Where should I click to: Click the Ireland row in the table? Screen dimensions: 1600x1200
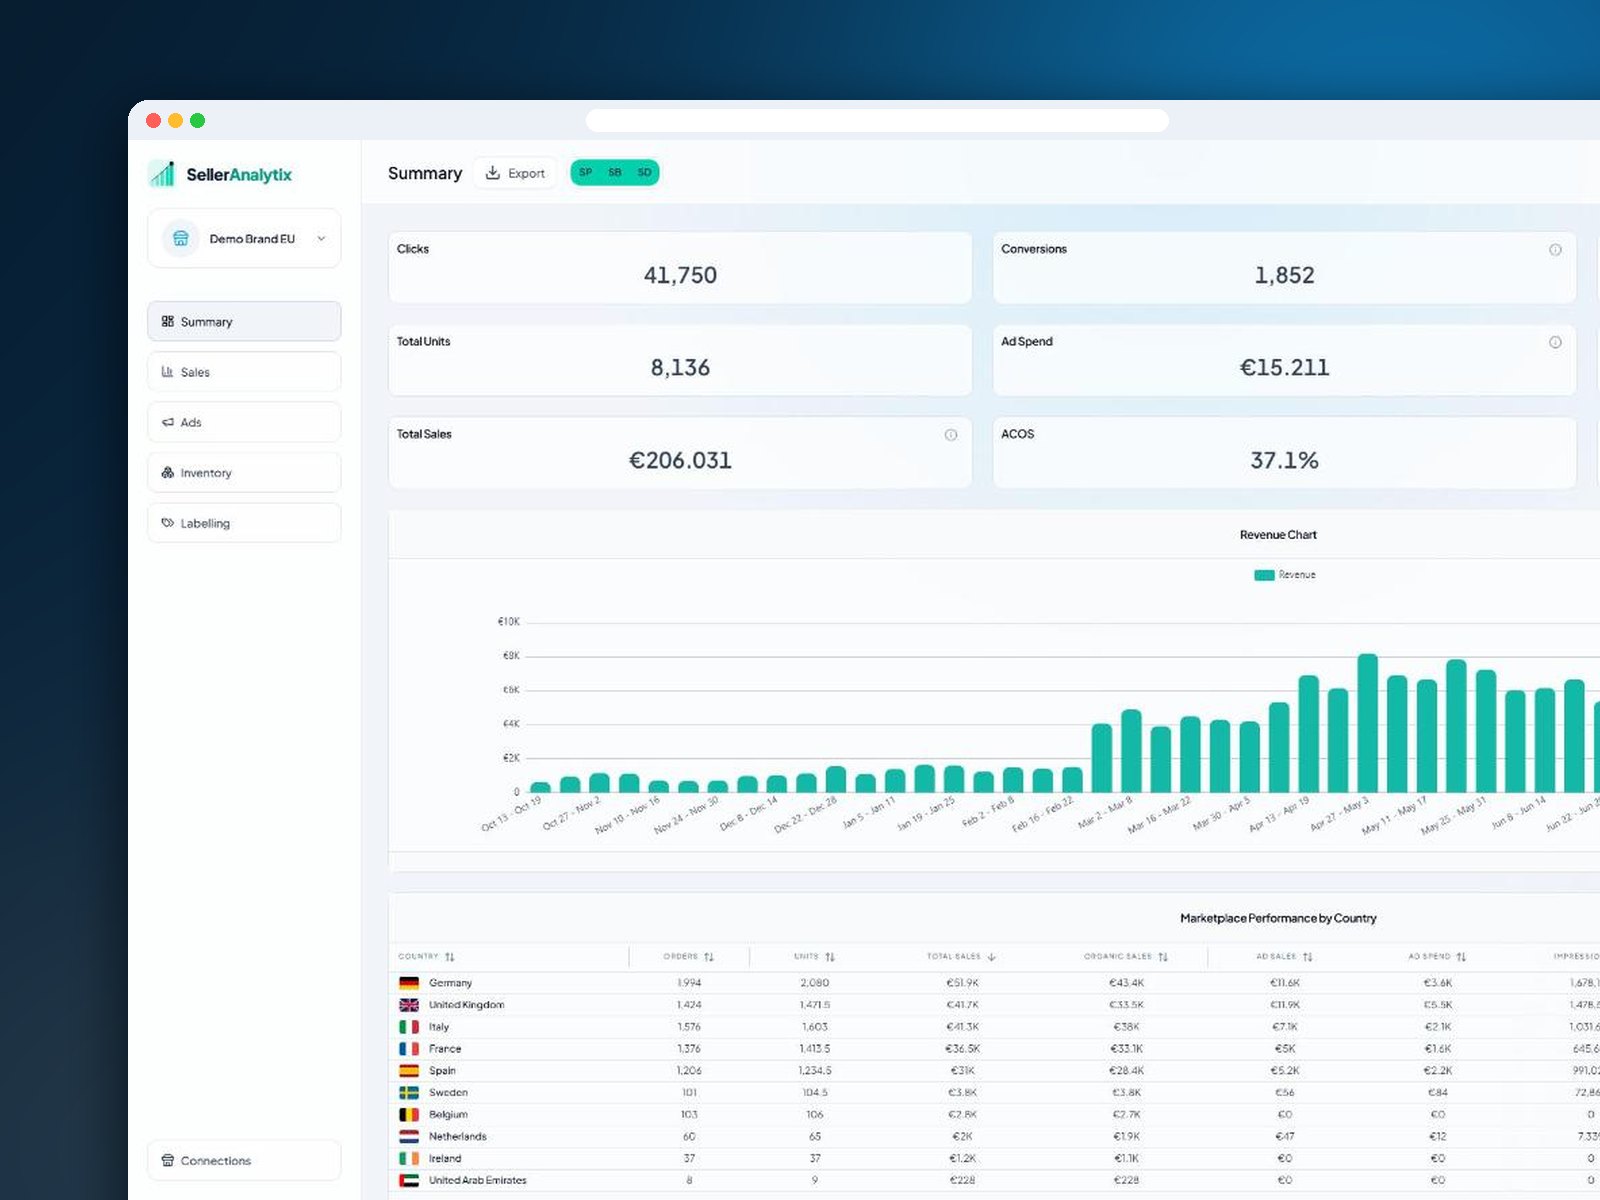coord(994,1159)
